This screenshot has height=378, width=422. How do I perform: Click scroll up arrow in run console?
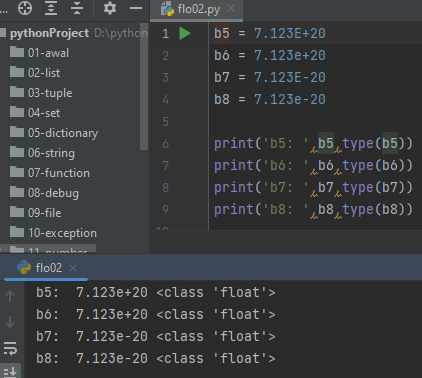10,296
